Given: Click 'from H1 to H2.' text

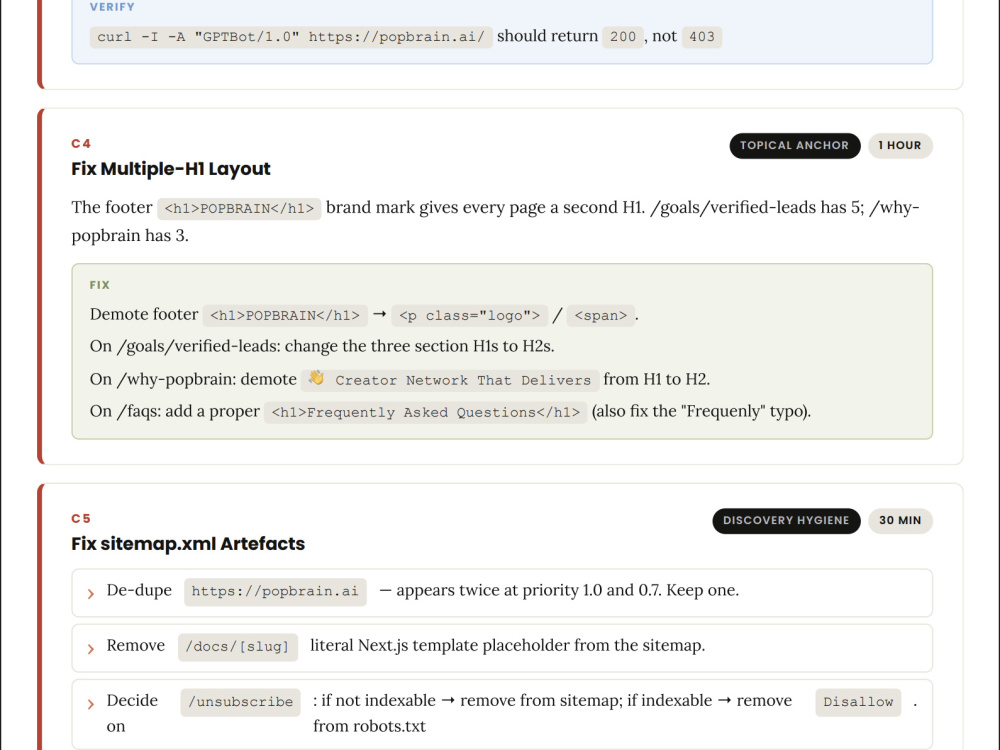Looking at the screenshot, I should point(657,379).
